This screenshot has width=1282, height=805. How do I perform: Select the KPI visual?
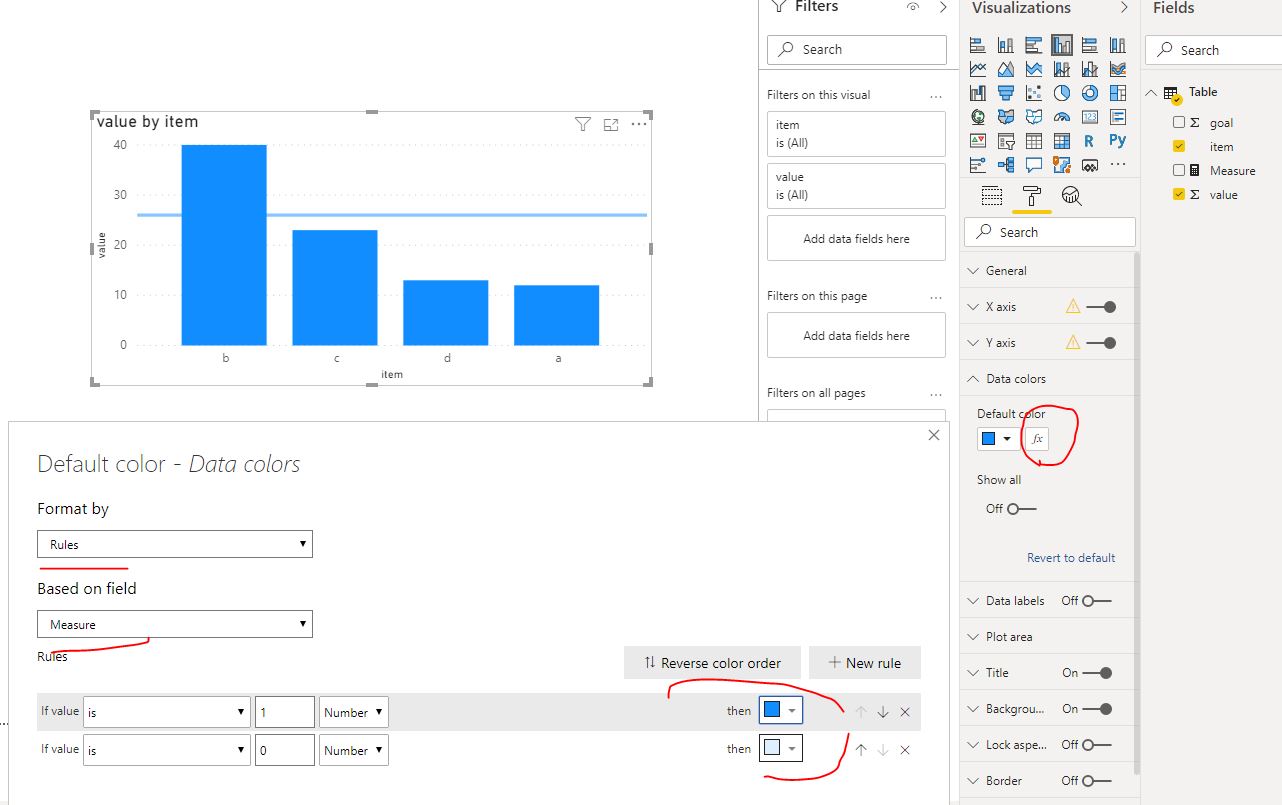[978, 141]
